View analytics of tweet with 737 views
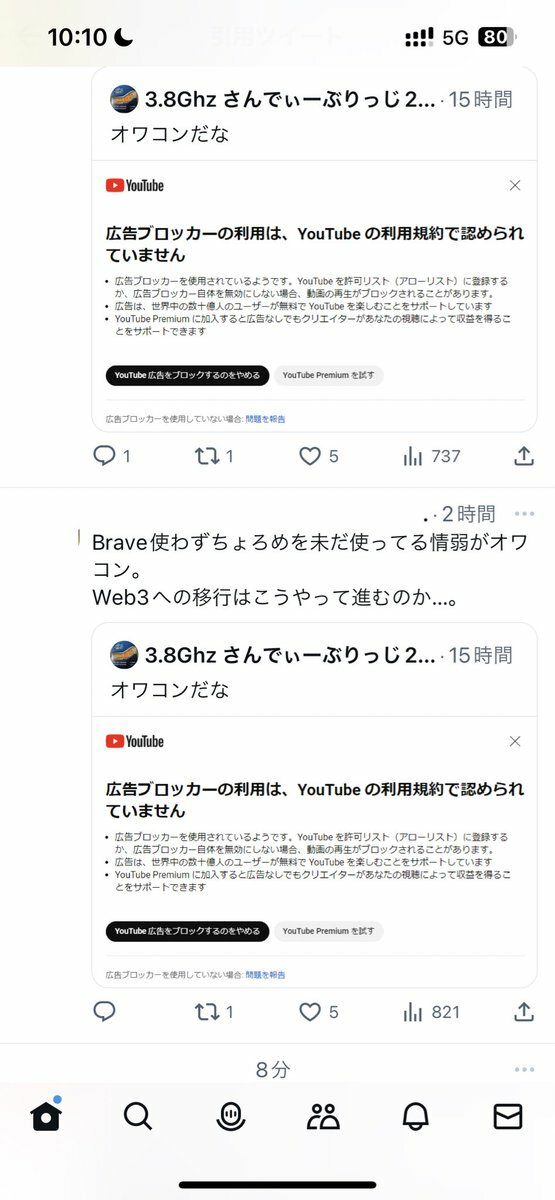 (x=431, y=456)
